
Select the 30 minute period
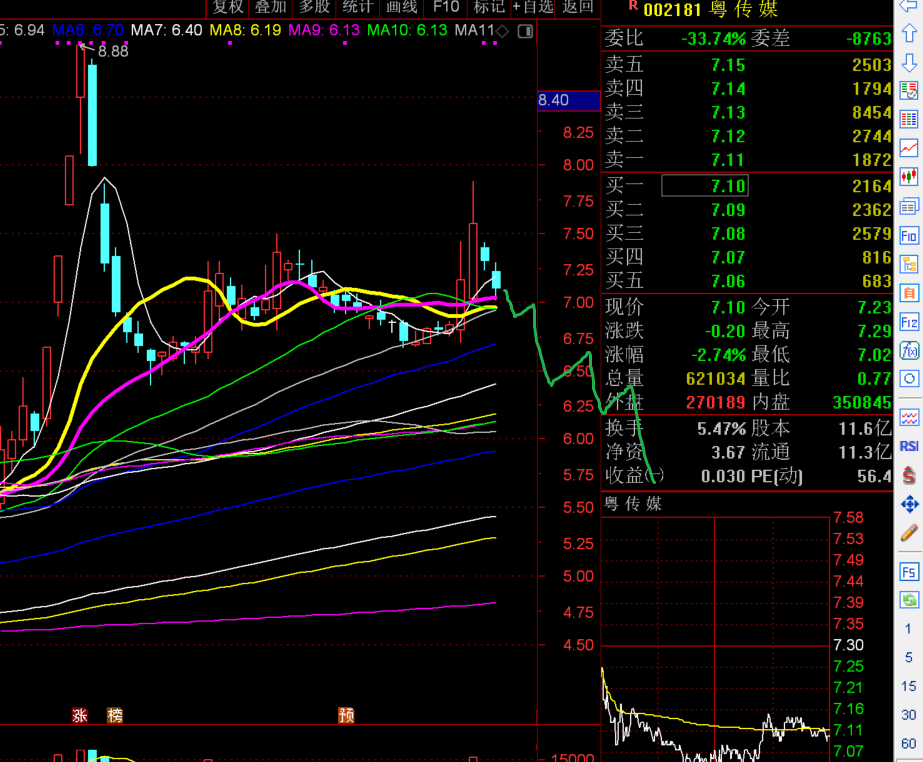[x=908, y=715]
